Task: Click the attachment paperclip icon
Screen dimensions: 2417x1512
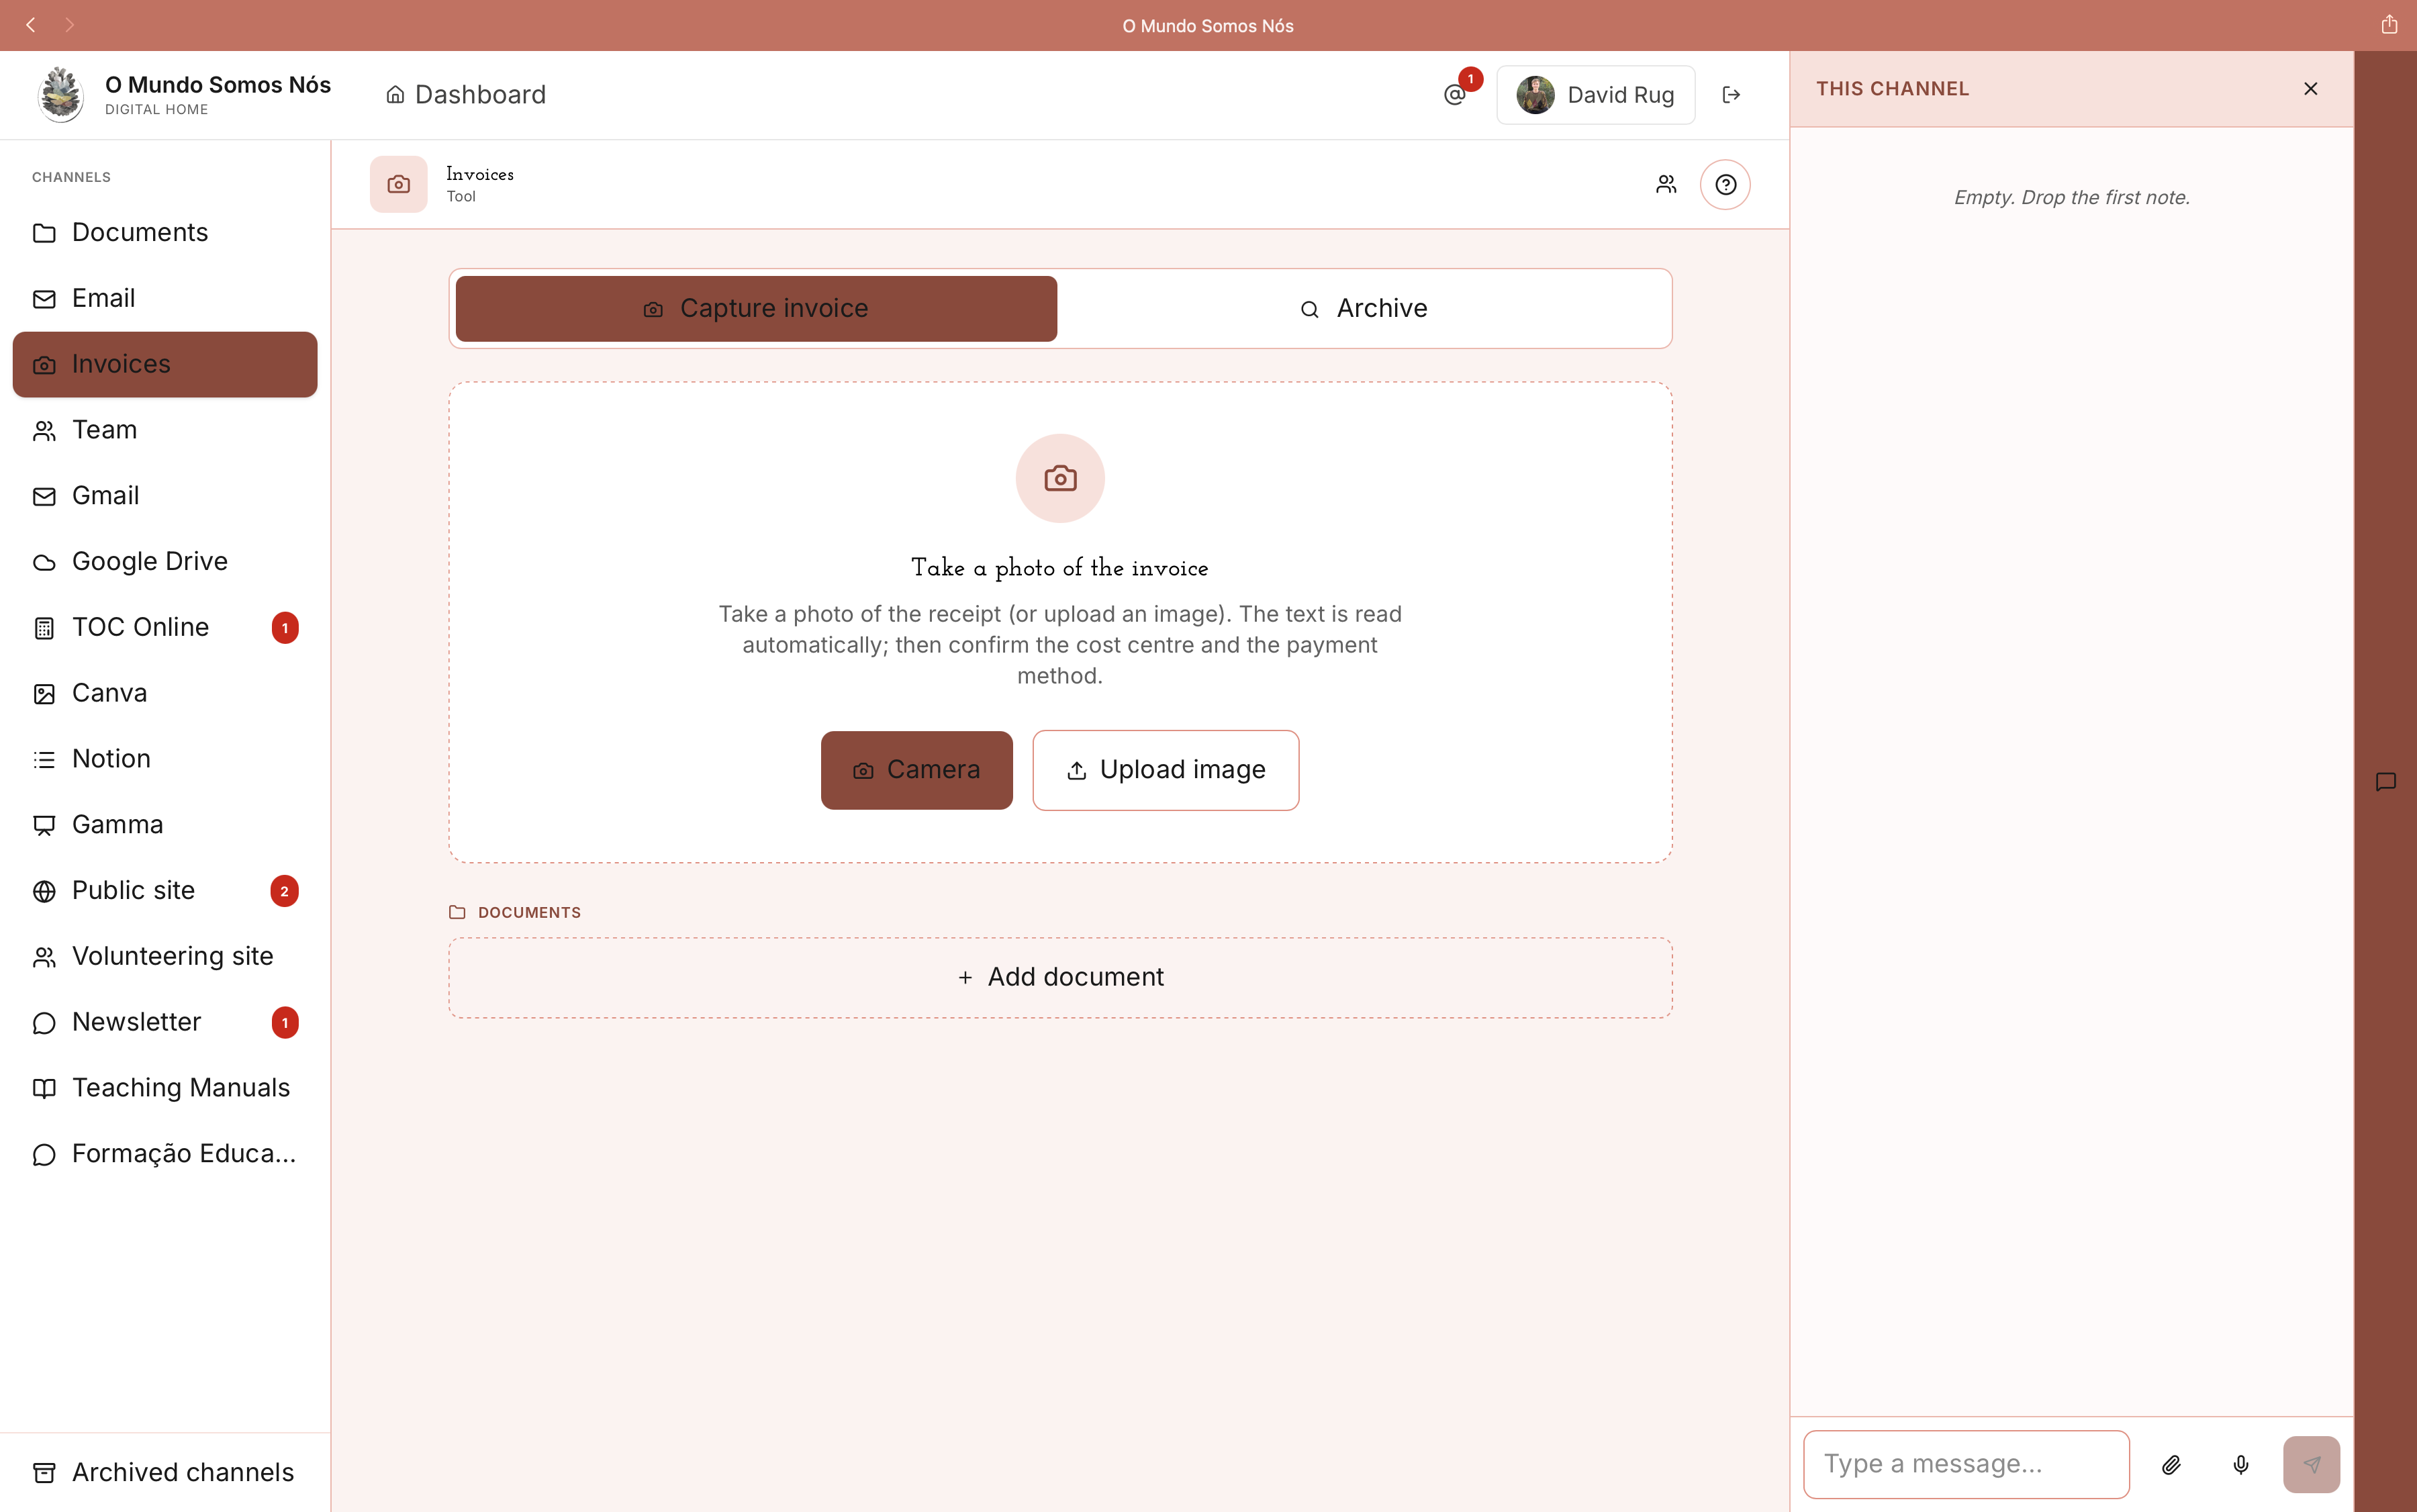Action: [x=2171, y=1465]
